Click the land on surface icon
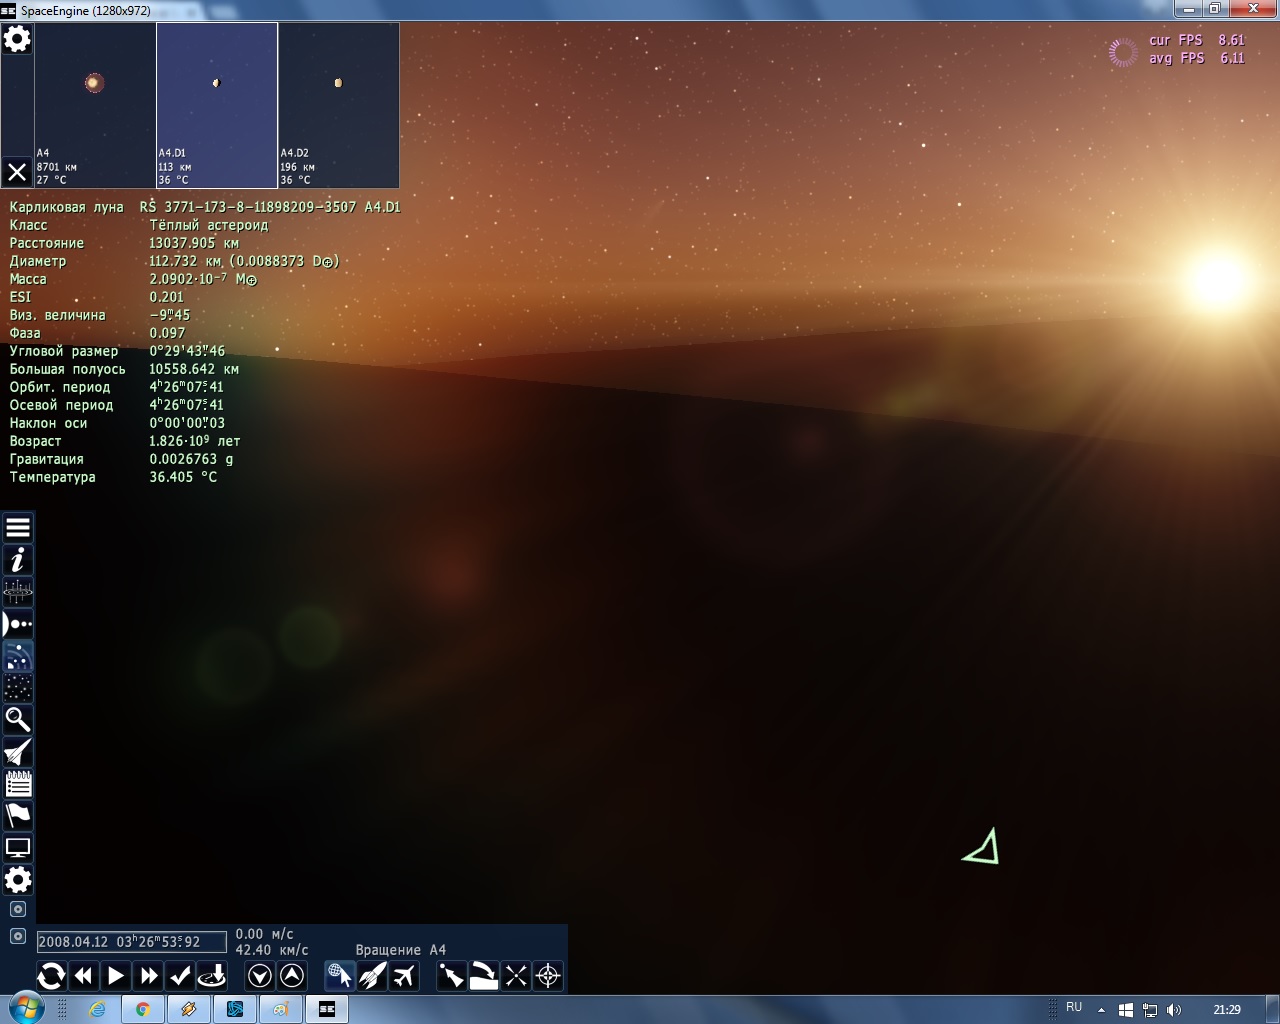Image resolution: width=1280 pixels, height=1024 pixels. click(x=212, y=976)
